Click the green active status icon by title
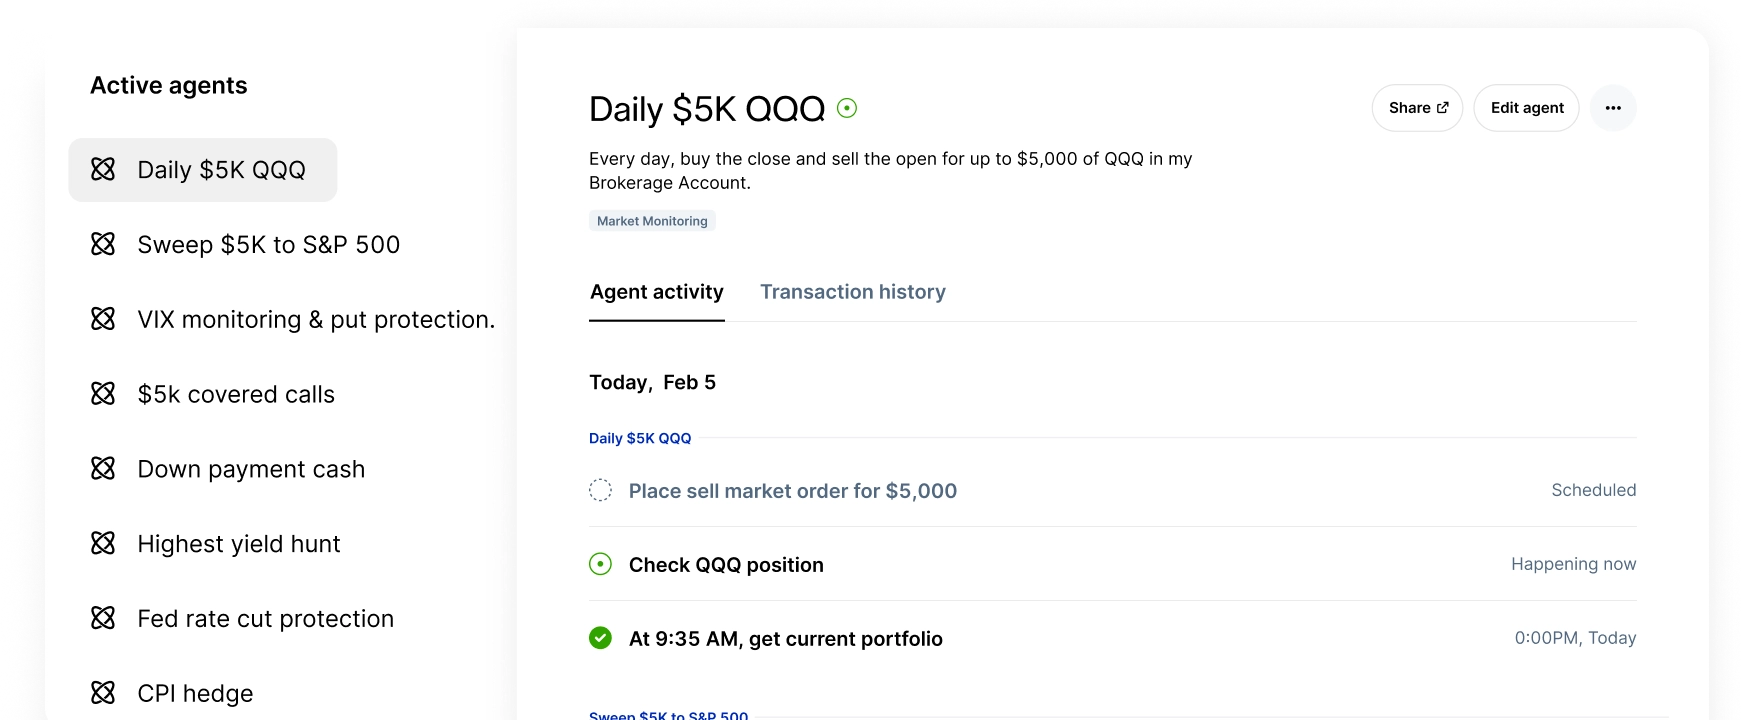The height and width of the screenshot is (720, 1741). coord(847,108)
